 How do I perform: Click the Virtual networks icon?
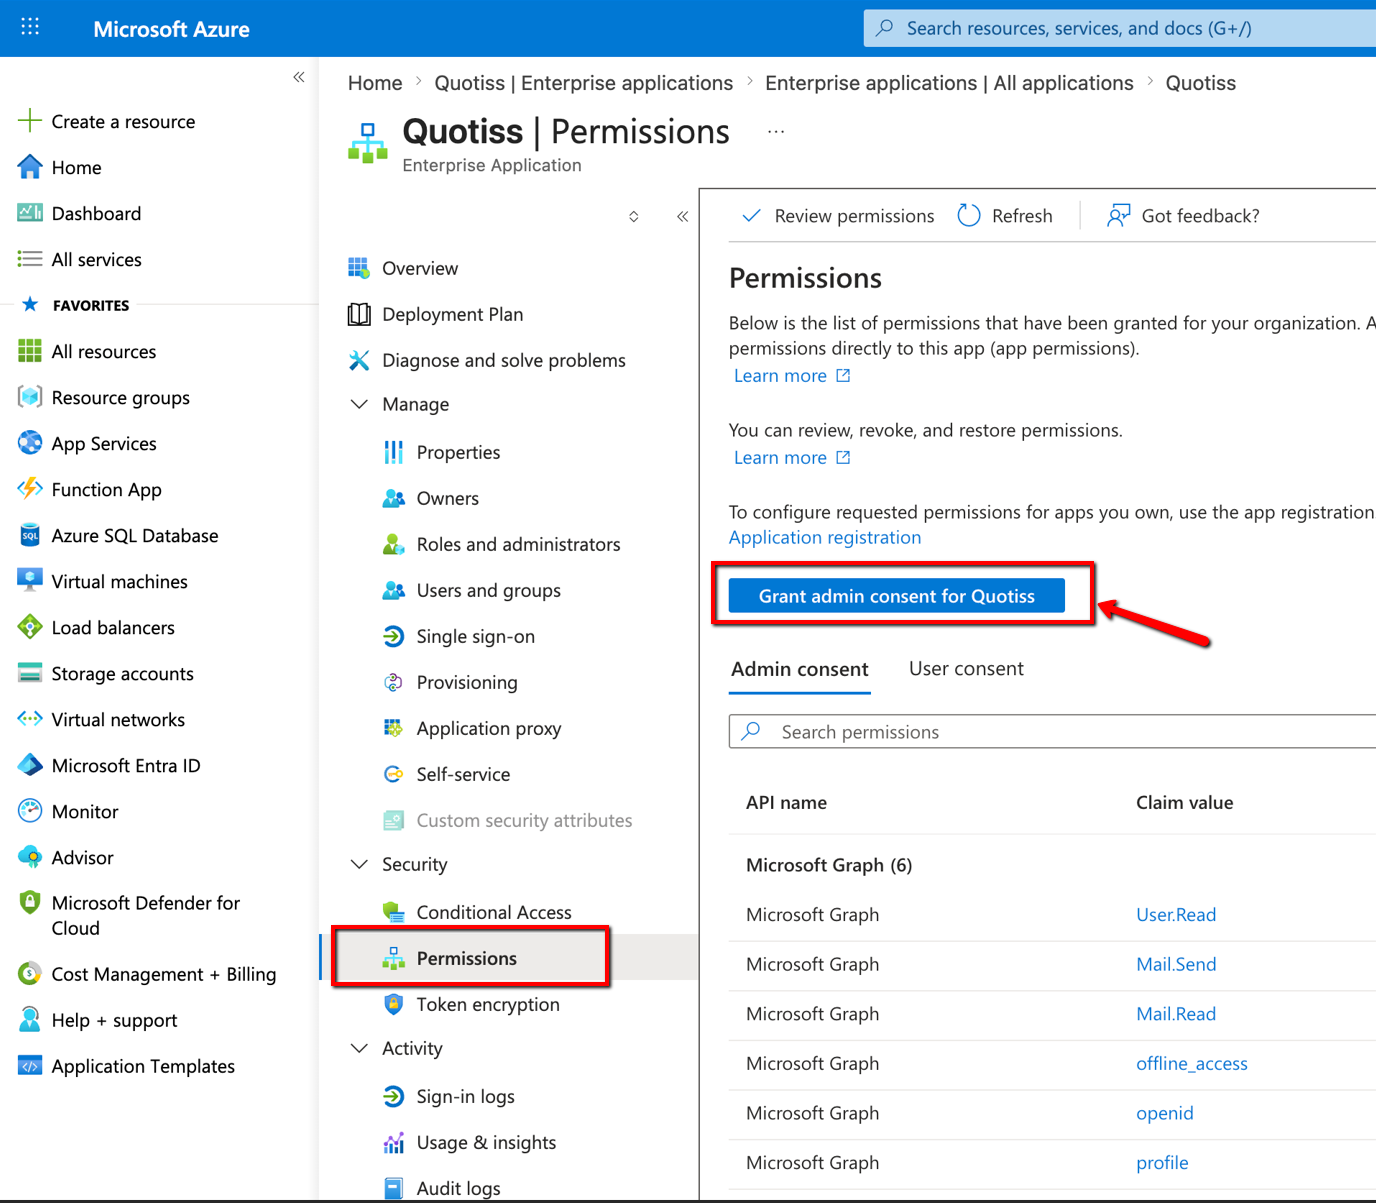30,719
